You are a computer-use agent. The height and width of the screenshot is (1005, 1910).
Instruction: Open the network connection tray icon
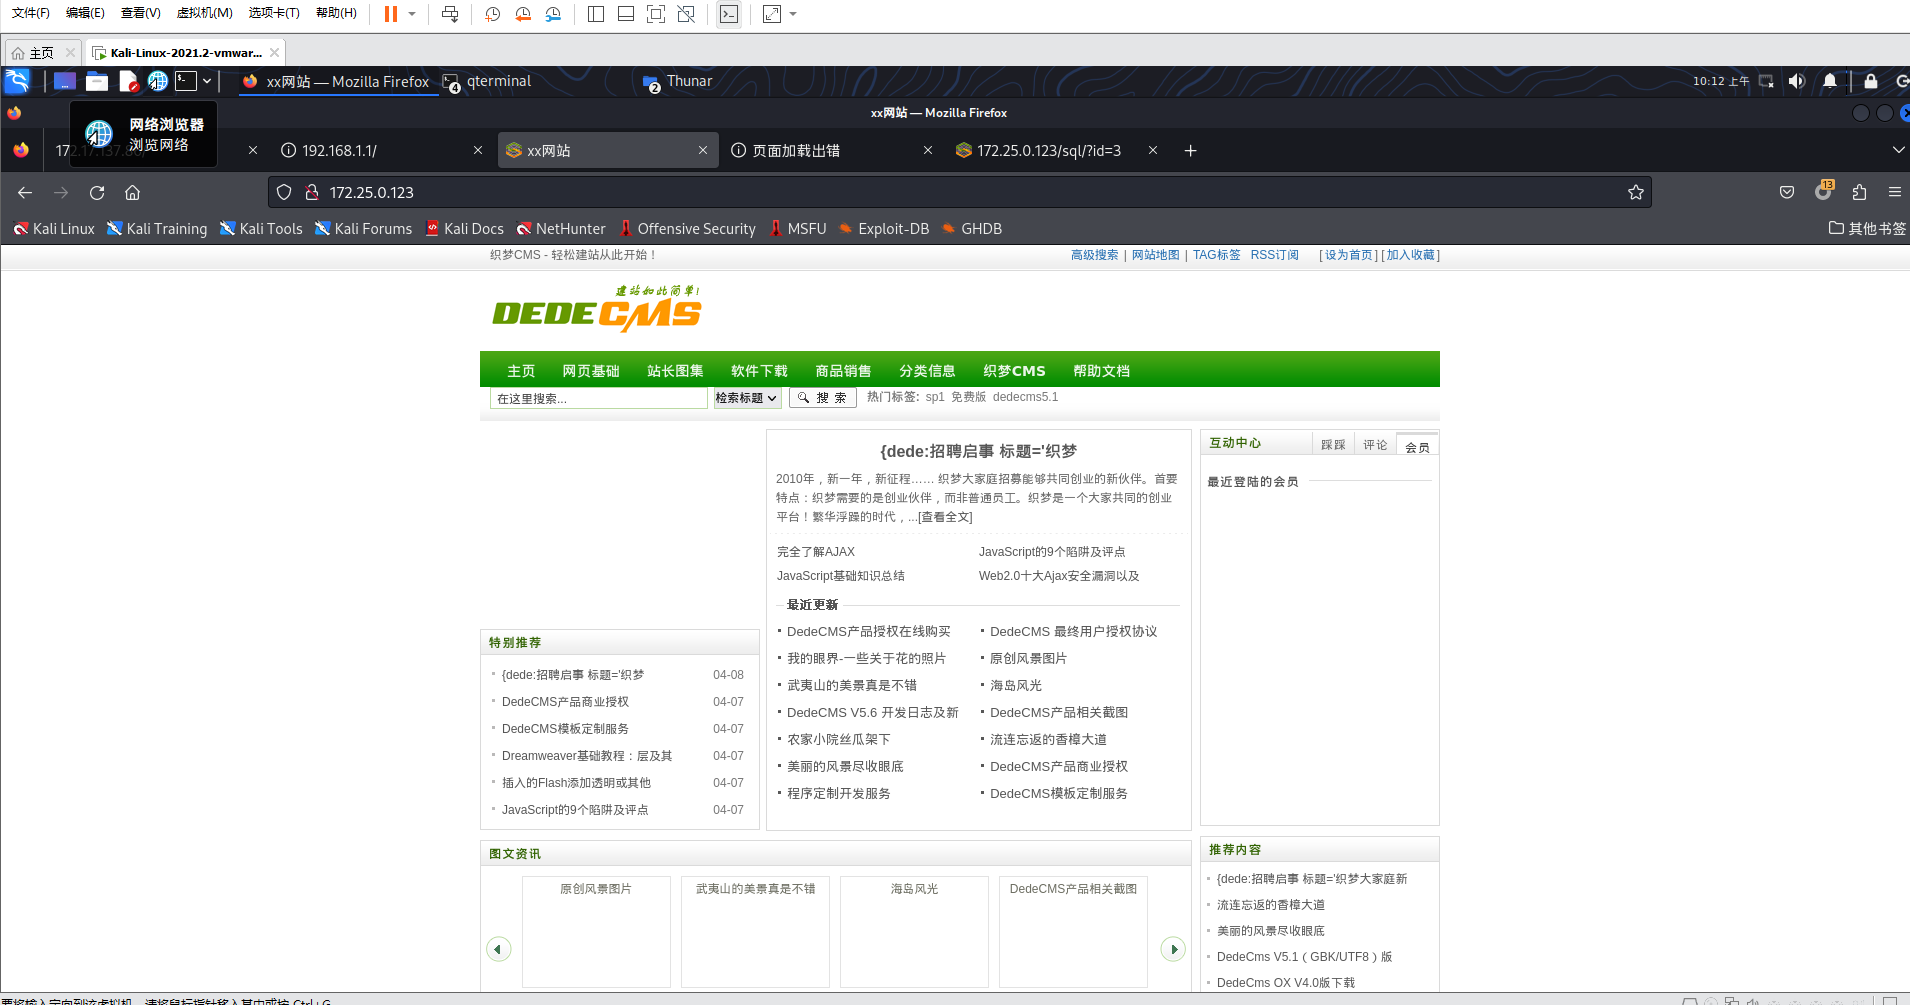pos(1767,81)
